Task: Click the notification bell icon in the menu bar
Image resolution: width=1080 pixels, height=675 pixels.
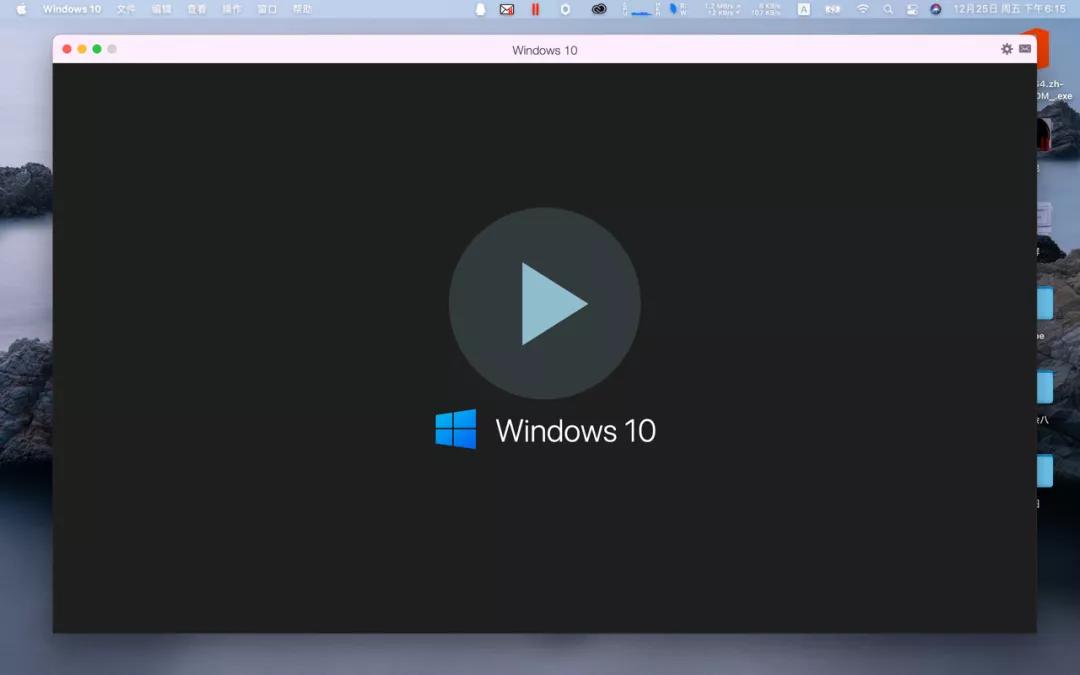Action: click(480, 9)
